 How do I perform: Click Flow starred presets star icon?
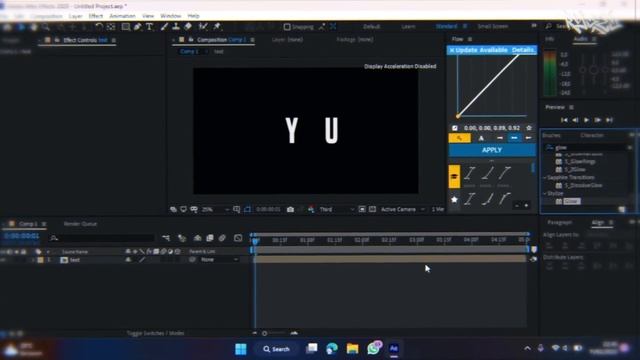click(x=454, y=200)
